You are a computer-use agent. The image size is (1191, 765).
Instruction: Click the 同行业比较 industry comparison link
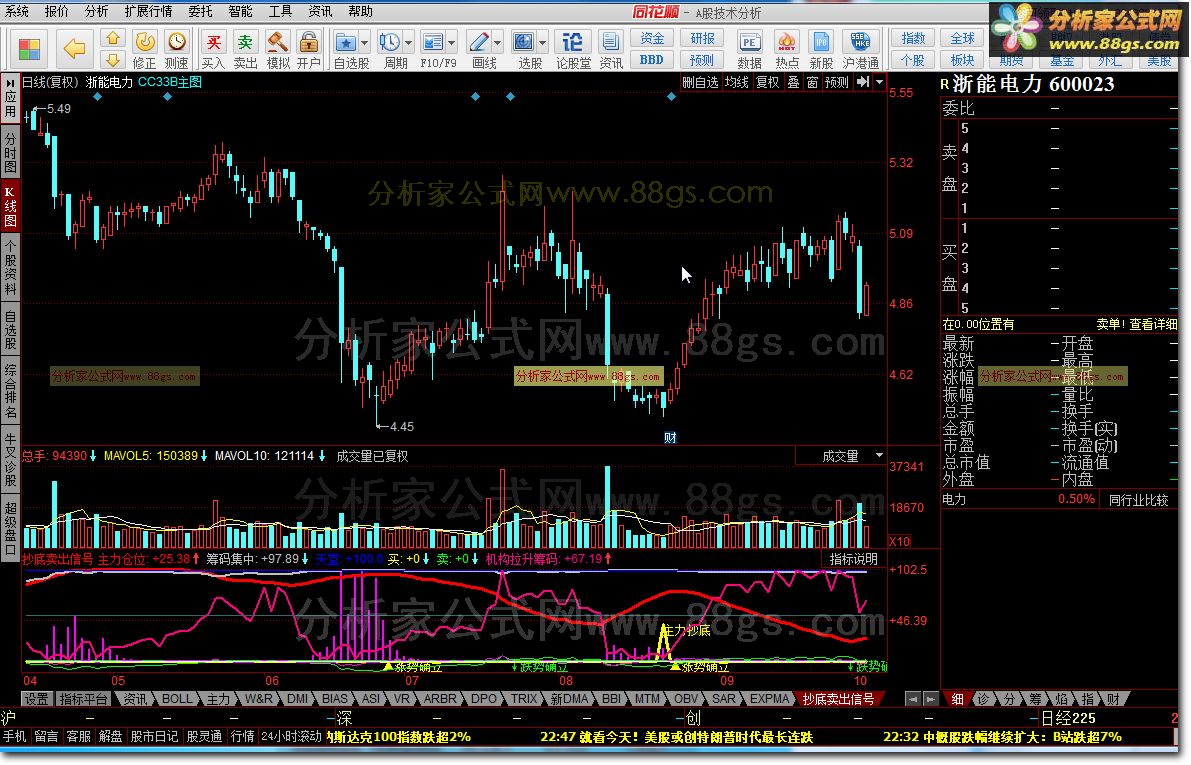tap(1138, 500)
